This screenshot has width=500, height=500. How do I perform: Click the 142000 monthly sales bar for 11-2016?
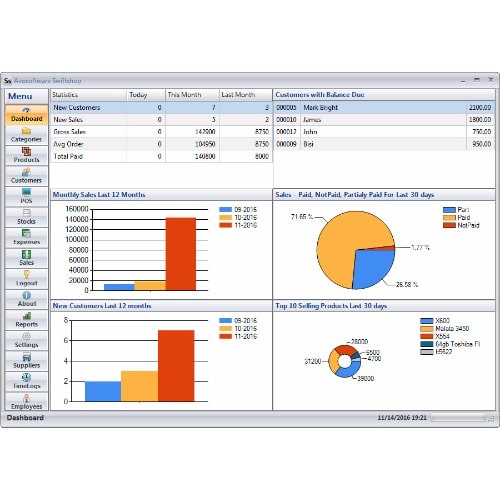coord(181,254)
